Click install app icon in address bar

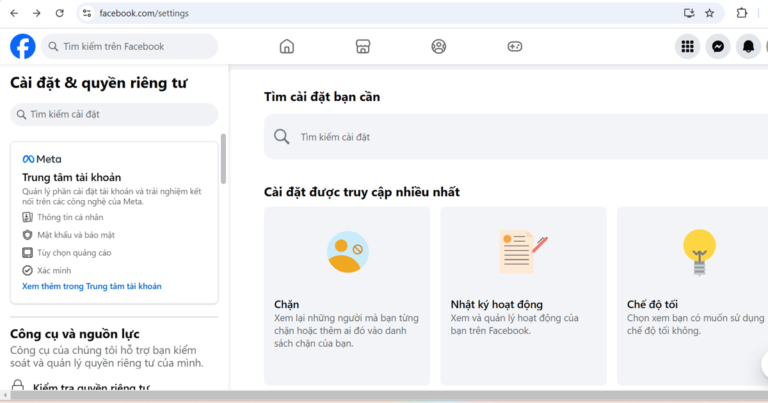click(689, 13)
